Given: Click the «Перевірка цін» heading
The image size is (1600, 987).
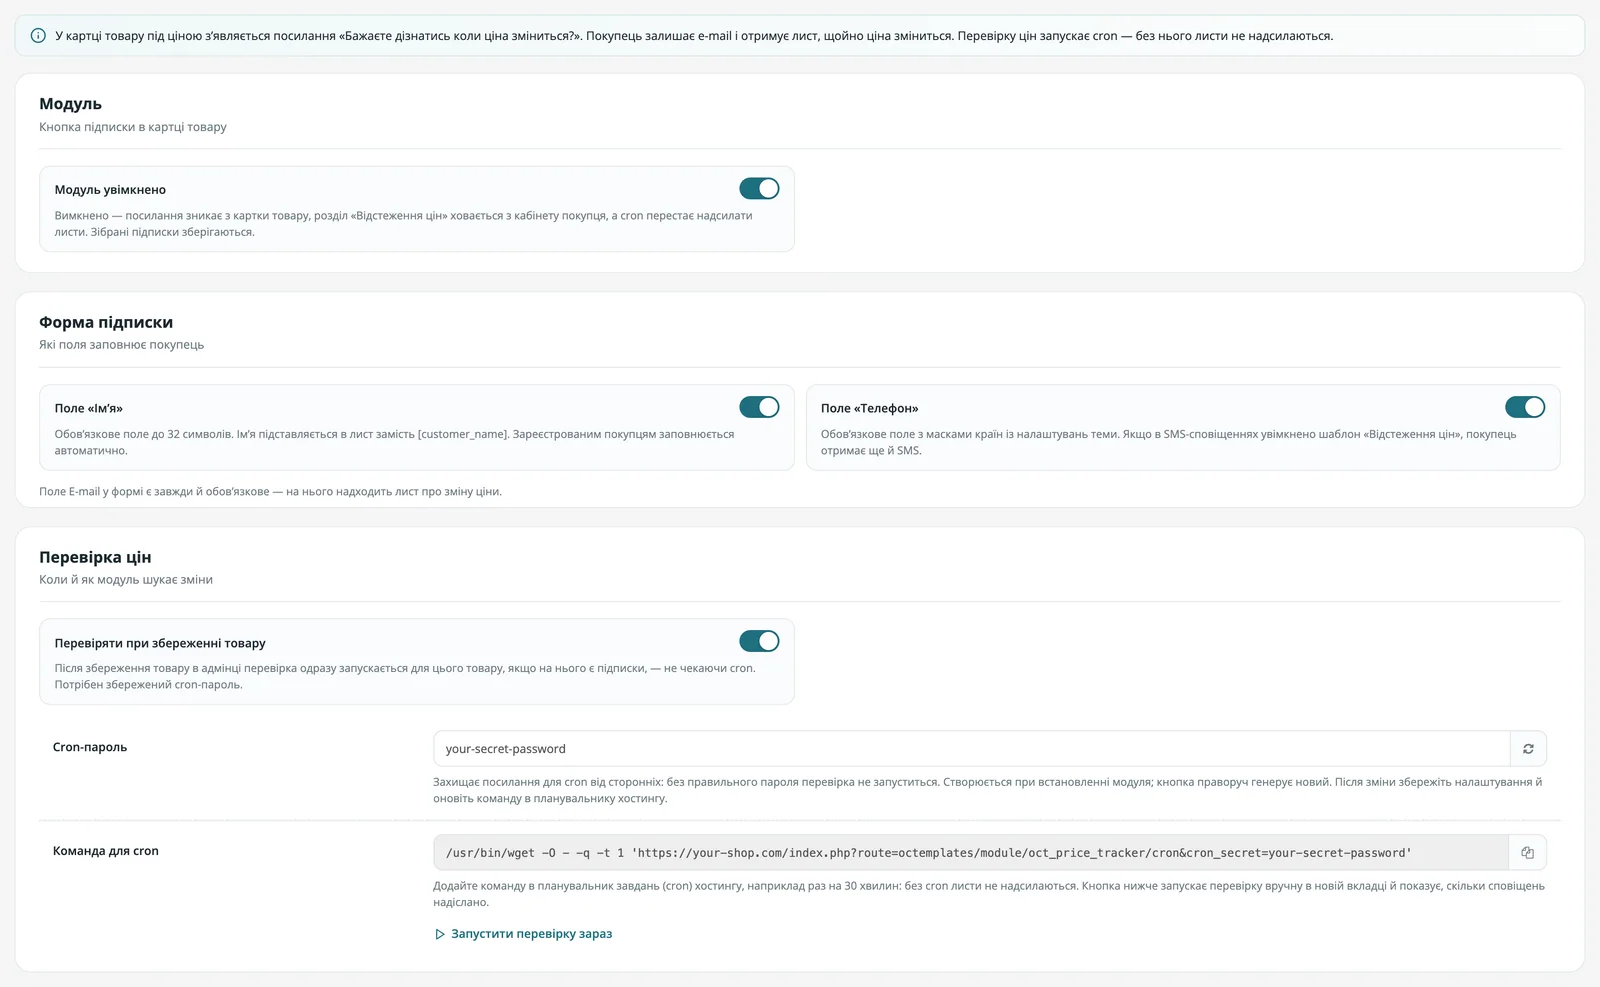Looking at the screenshot, I should [95, 557].
